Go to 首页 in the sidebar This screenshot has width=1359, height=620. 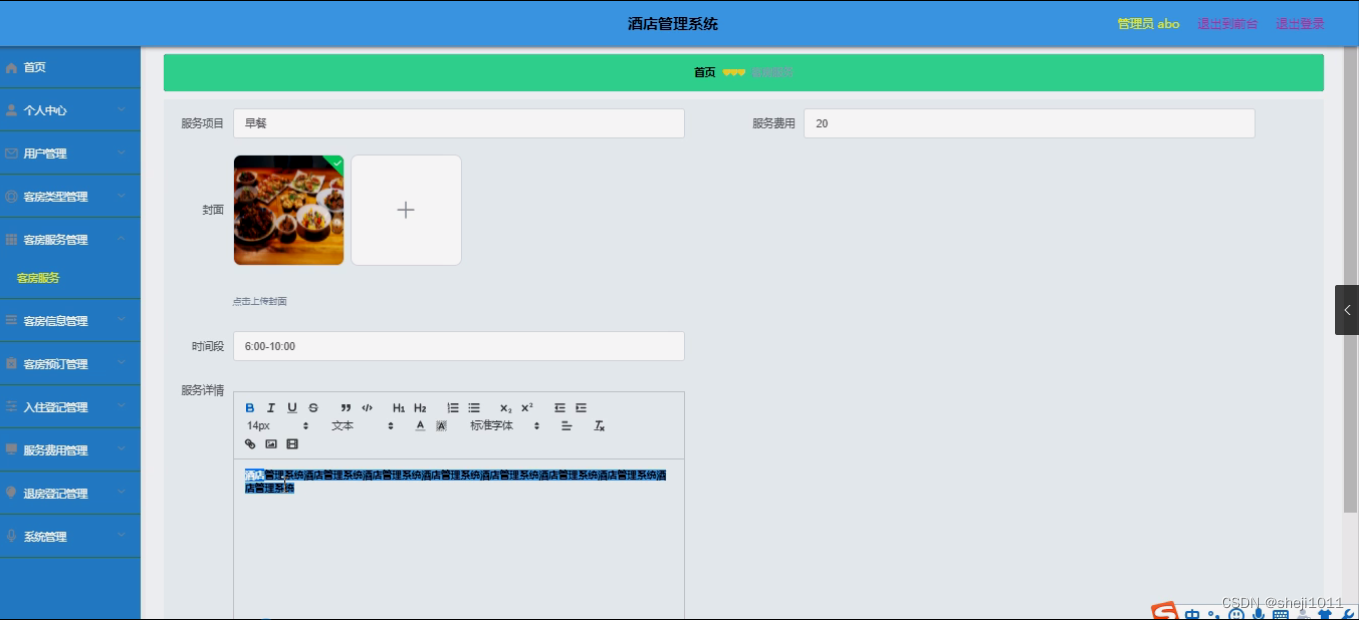70,67
